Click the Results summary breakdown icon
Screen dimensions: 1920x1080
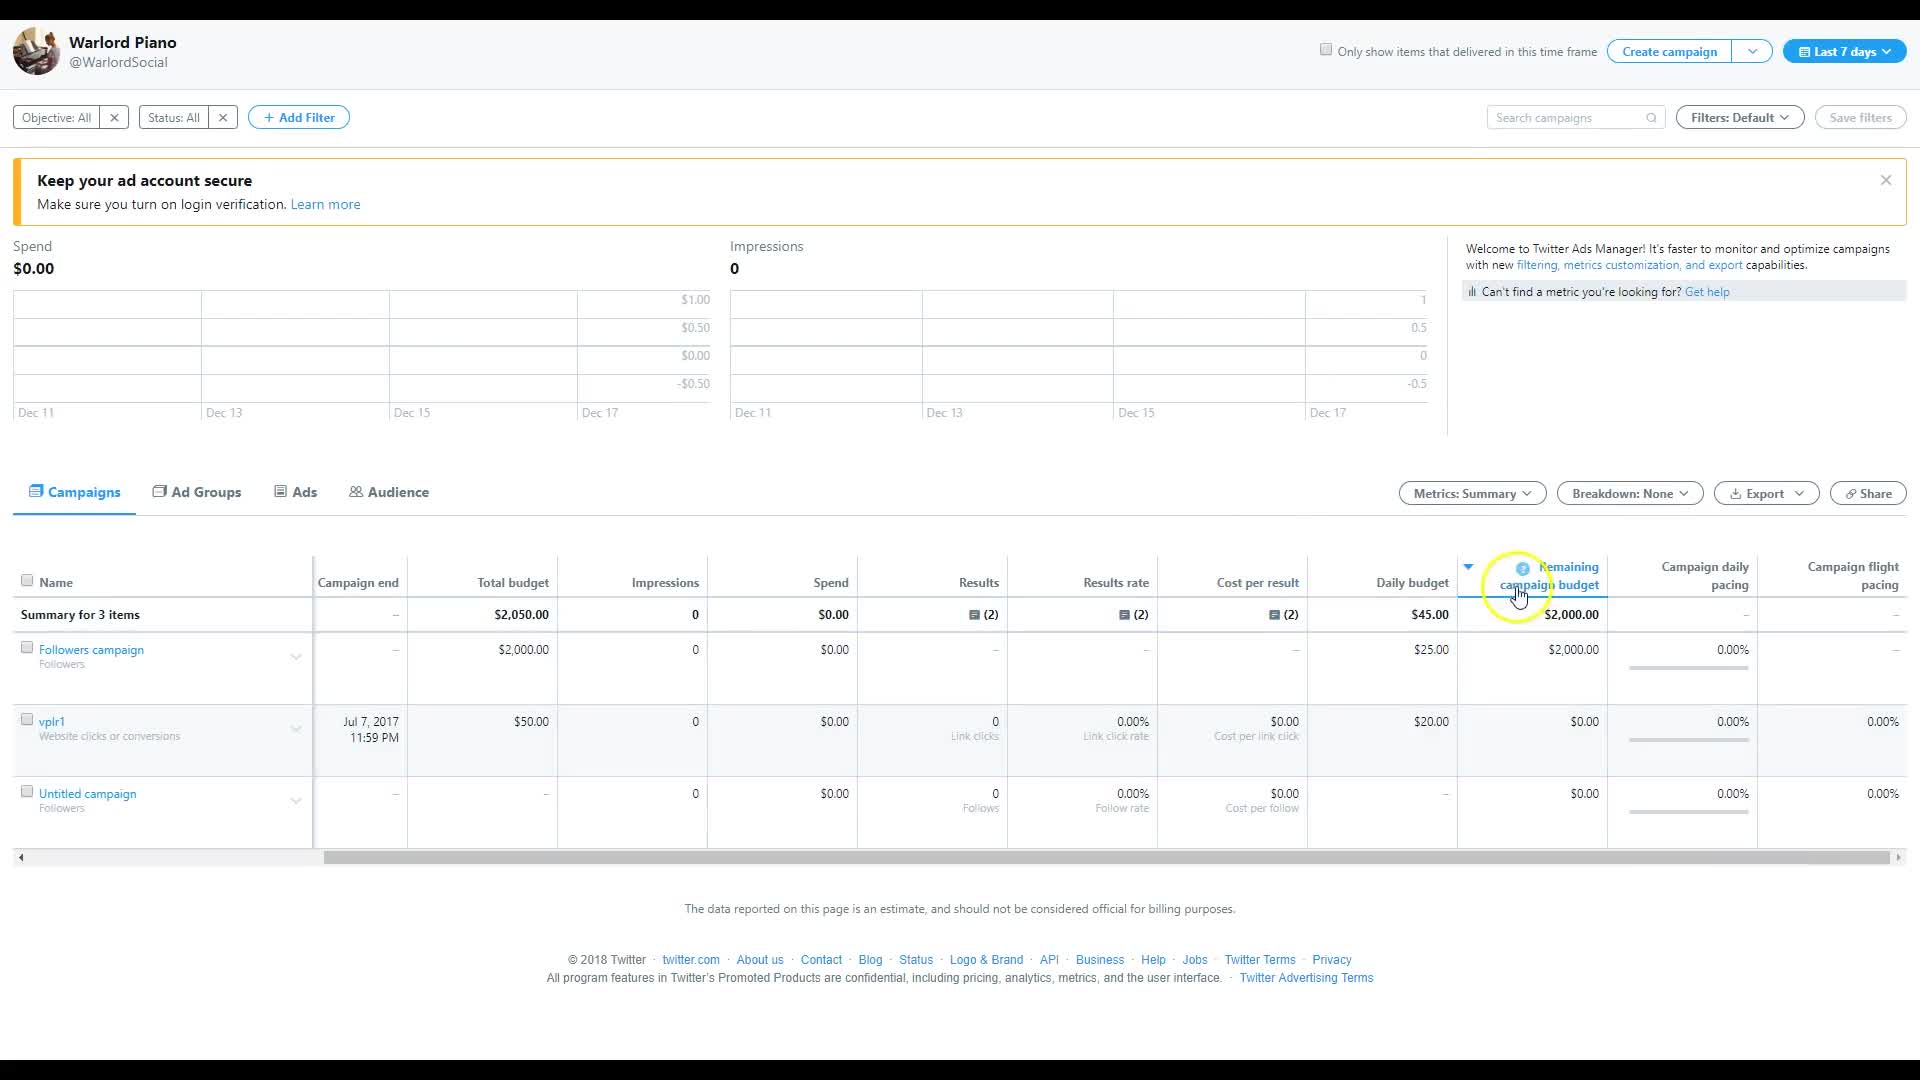974,615
